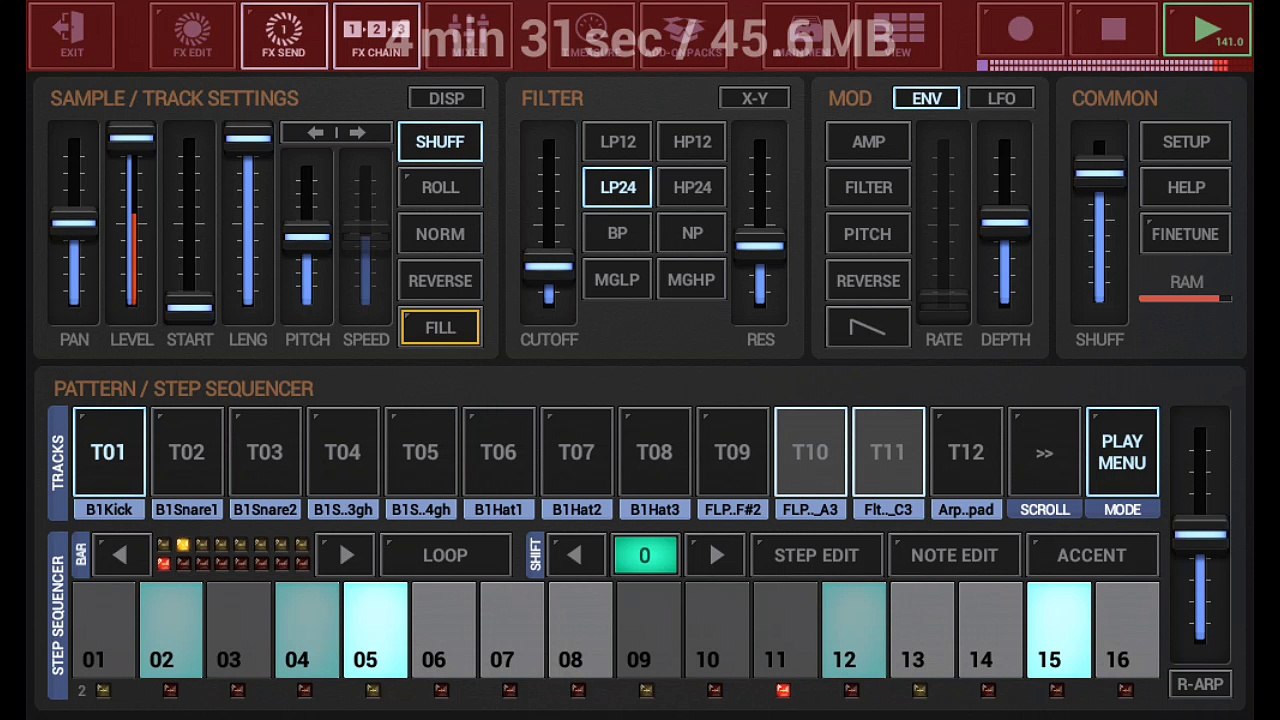This screenshot has height=720, width=1280.
Task: Click the small marker icon below step 01
Action: point(102,690)
